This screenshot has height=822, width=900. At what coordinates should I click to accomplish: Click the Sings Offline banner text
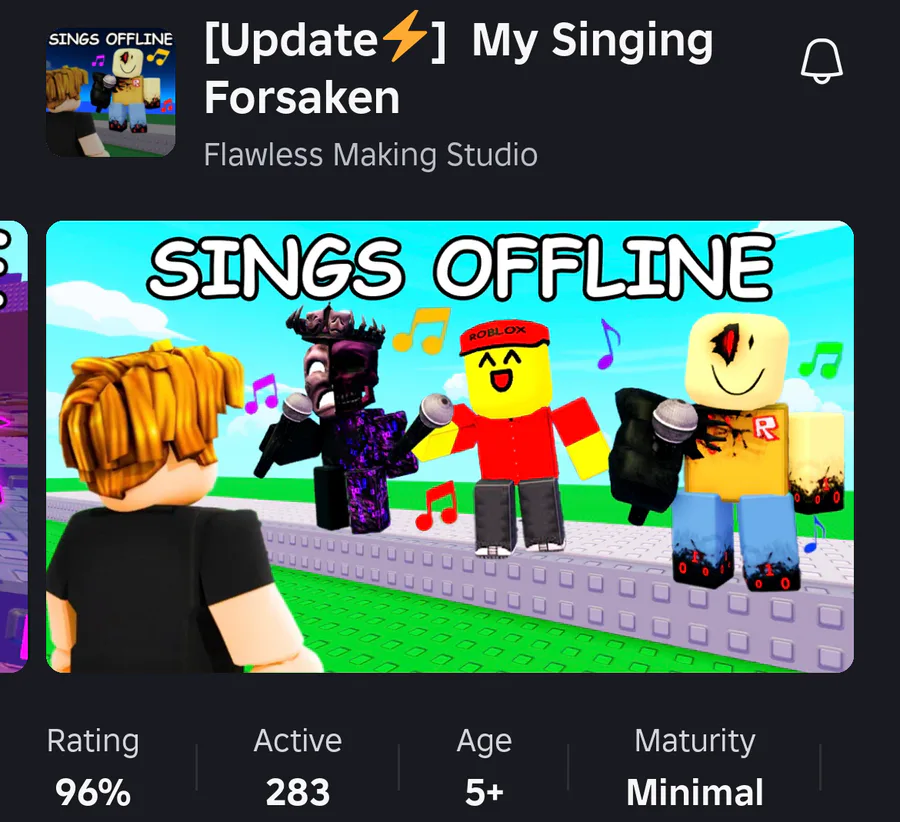coord(461,267)
